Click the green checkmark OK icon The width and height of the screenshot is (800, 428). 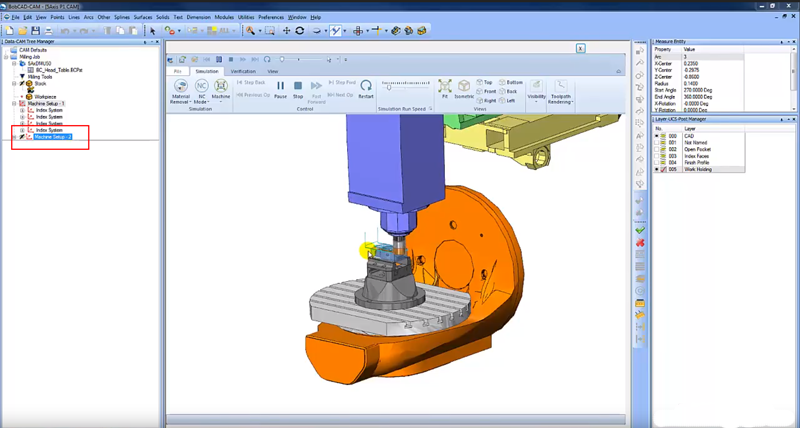coord(640,231)
